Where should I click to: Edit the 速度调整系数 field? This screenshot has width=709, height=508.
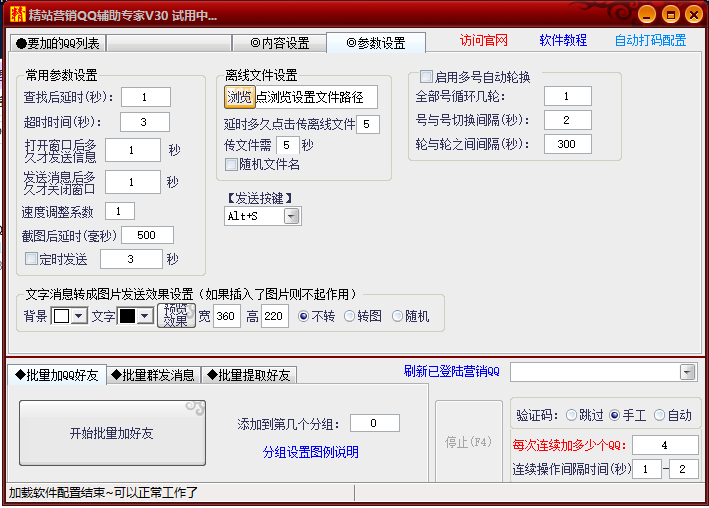tap(120, 211)
